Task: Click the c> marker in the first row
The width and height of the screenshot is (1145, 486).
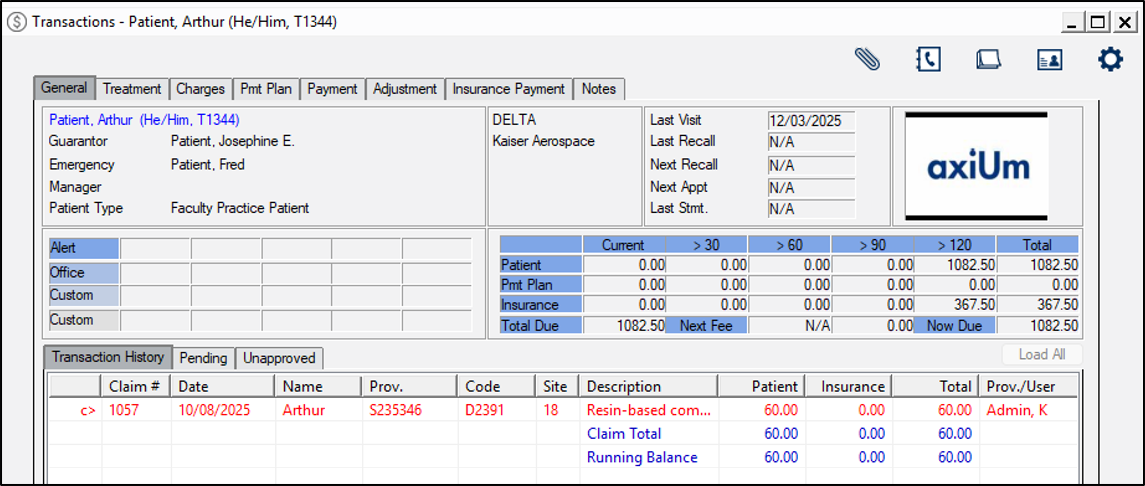Action: click(88, 410)
